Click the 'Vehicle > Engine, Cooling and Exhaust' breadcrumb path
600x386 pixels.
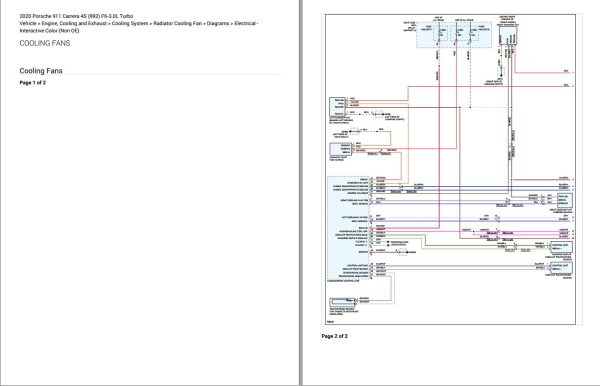pos(139,27)
